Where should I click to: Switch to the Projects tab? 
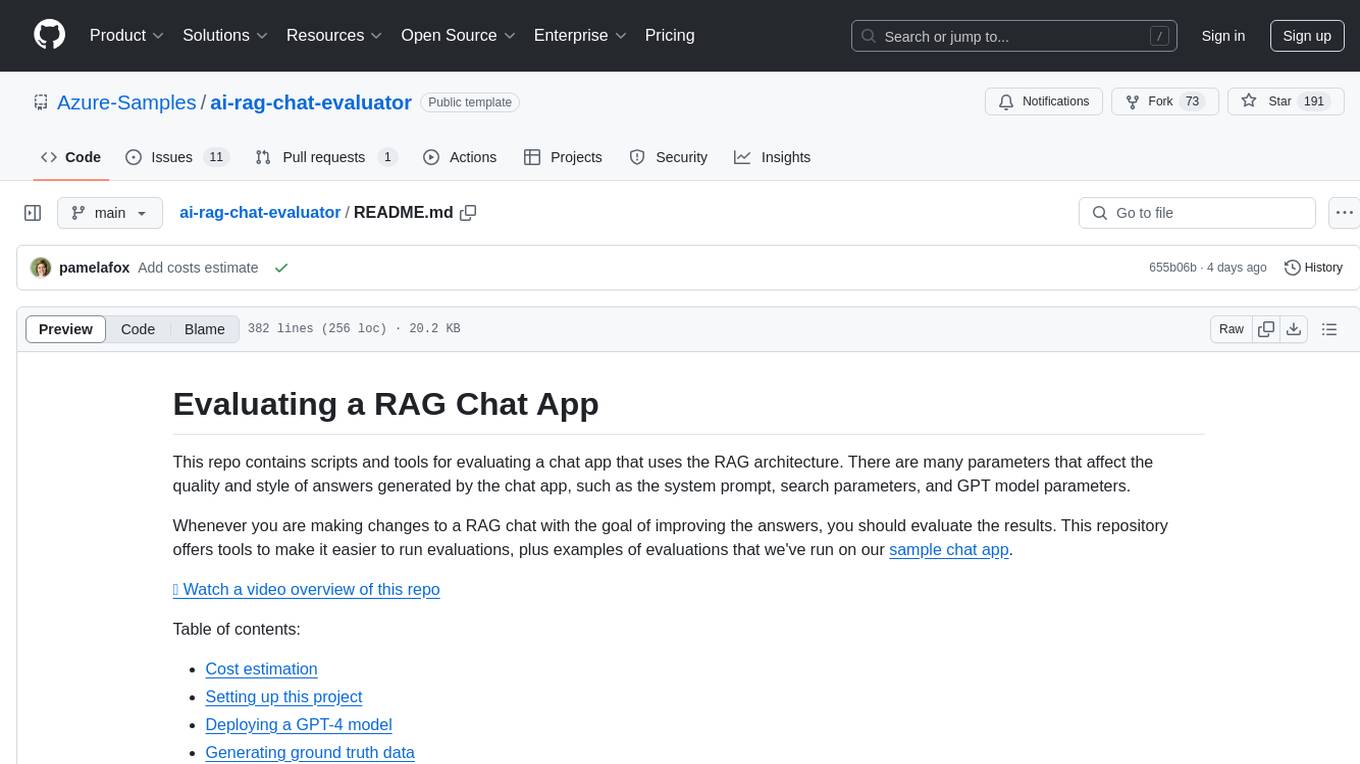[563, 157]
